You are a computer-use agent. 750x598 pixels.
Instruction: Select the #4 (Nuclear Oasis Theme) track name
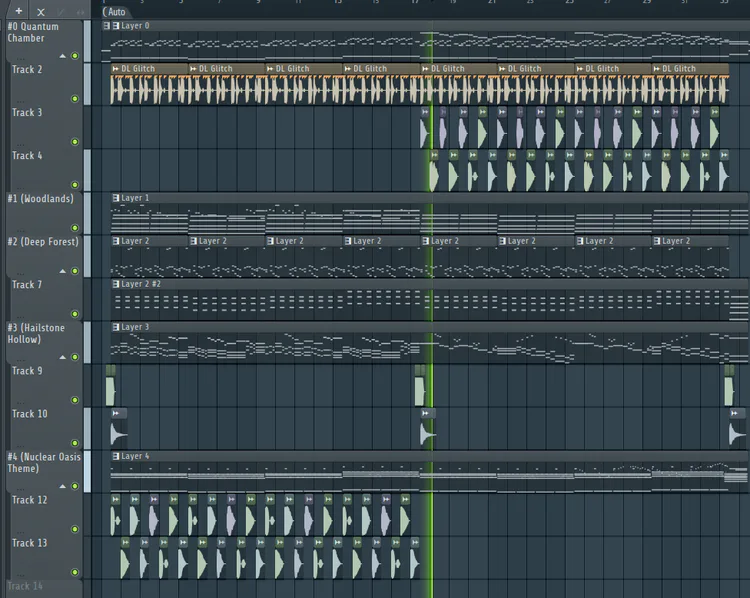44,463
